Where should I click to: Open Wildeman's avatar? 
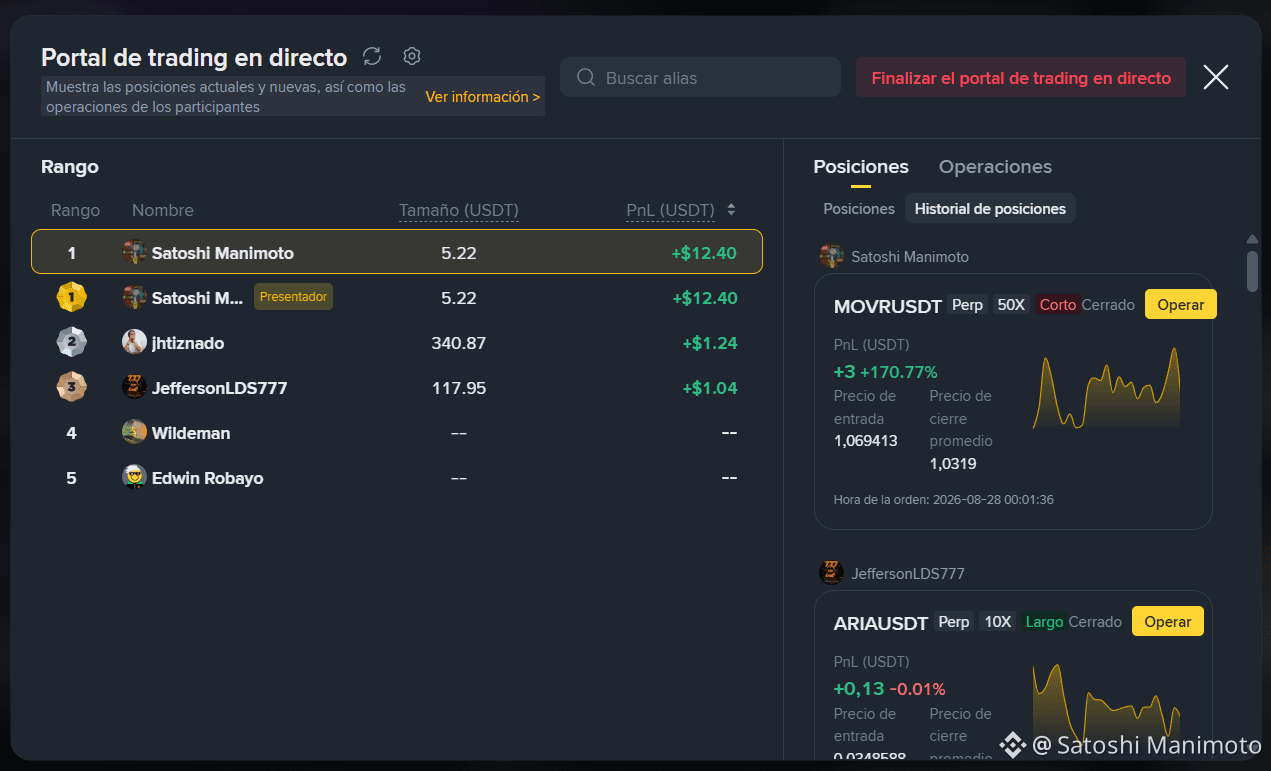tap(134, 432)
